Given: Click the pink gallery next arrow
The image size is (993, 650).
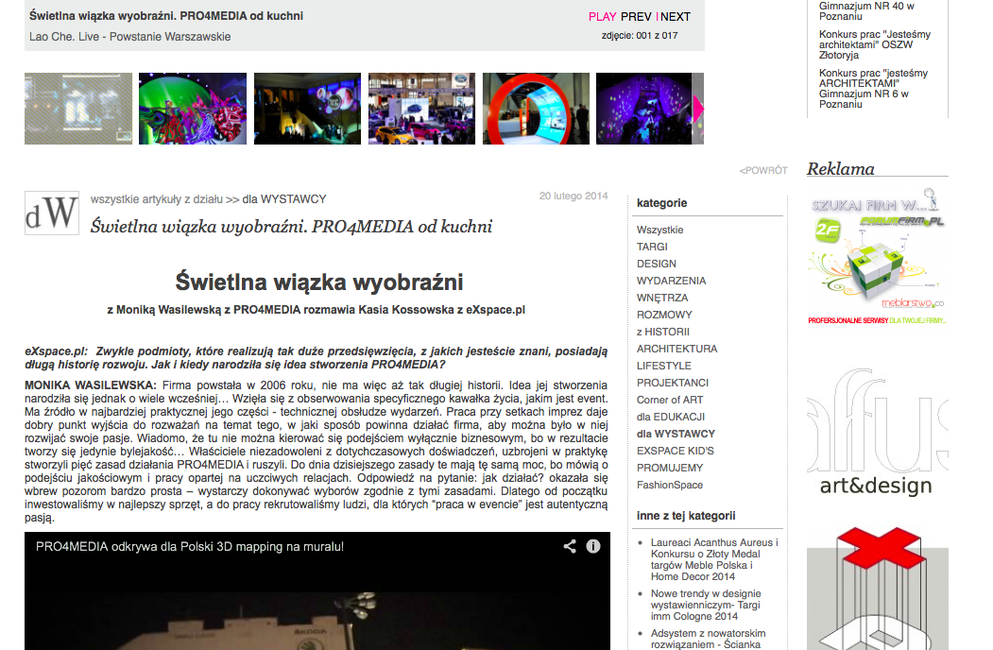Looking at the screenshot, I should coord(698,109).
